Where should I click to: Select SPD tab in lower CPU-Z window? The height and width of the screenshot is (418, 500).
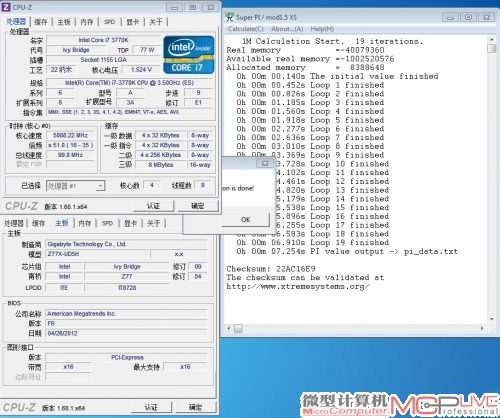coord(107,224)
